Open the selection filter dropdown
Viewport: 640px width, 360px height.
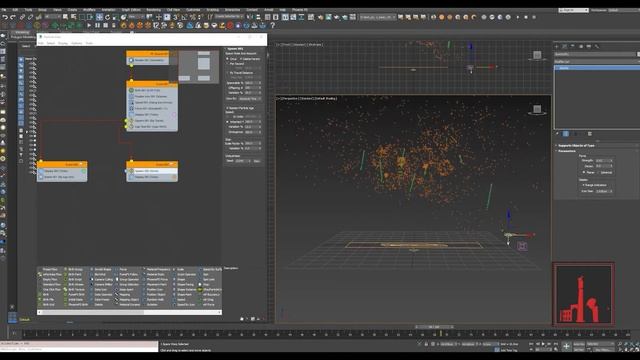[x=53, y=17]
